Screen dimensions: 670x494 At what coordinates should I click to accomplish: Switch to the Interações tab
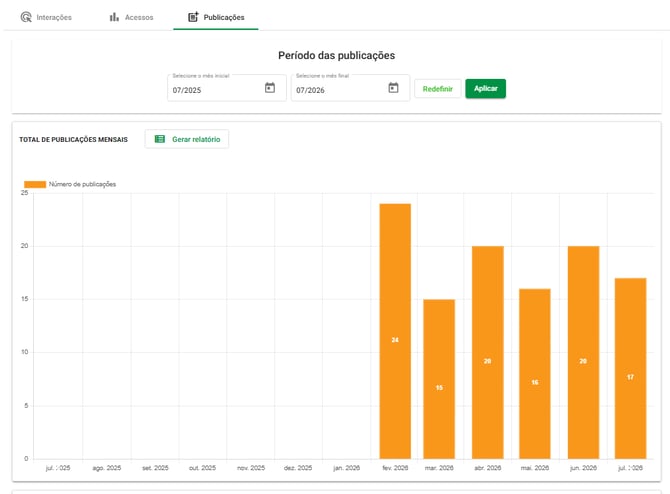point(46,17)
